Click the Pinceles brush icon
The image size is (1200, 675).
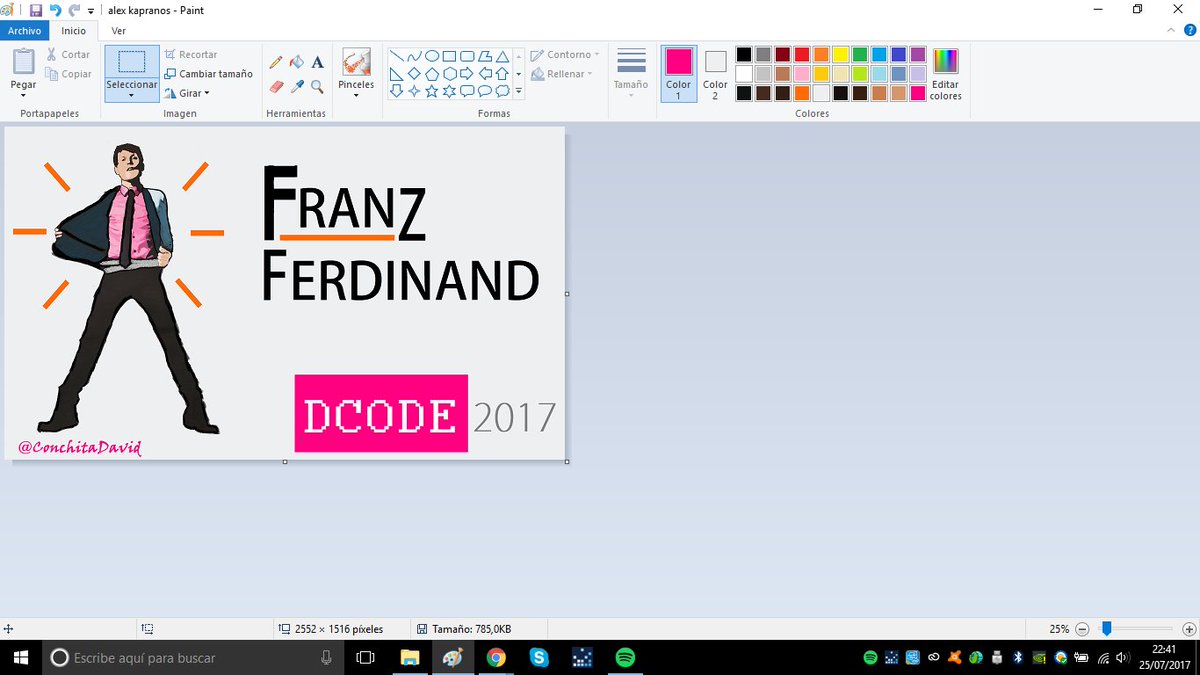click(356, 62)
